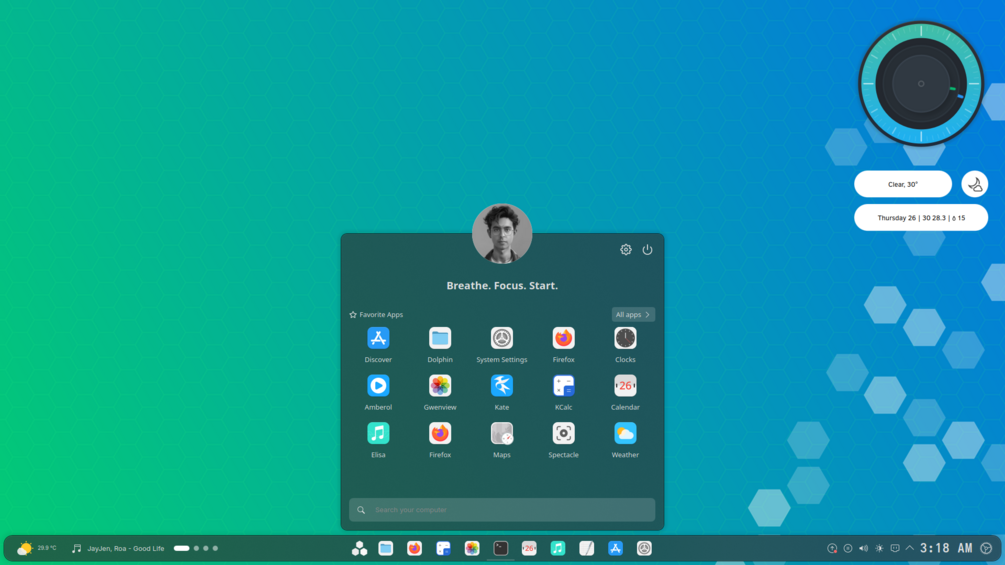Launch Kate text editor
The width and height of the screenshot is (1005, 565).
tap(502, 392)
